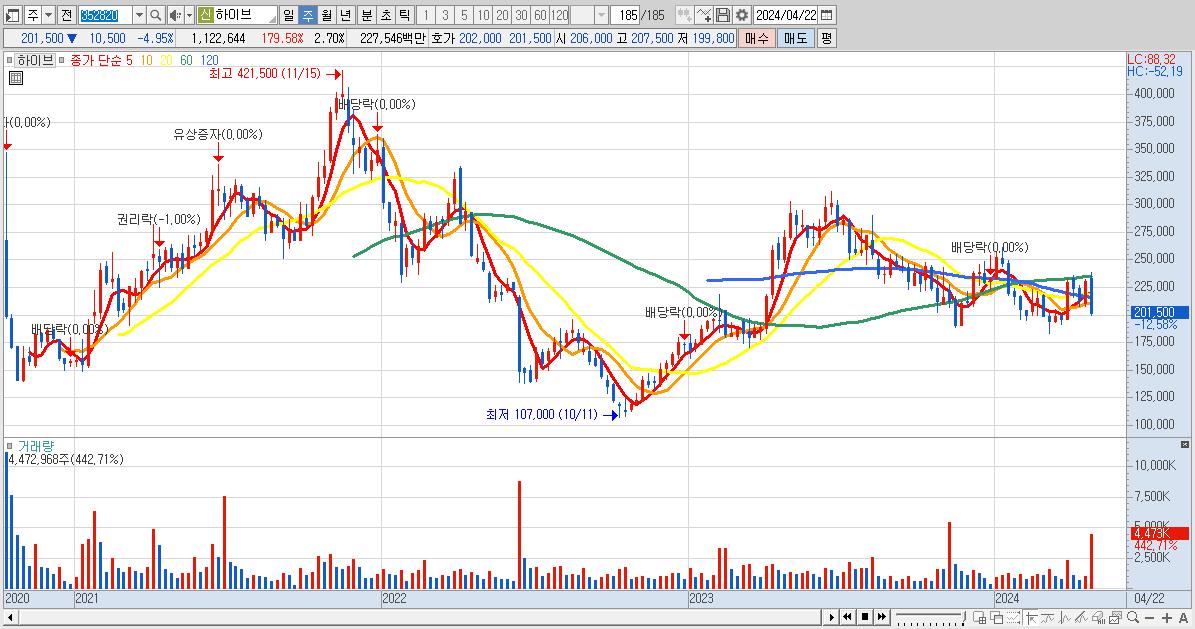The width and height of the screenshot is (1195, 629).
Task: Click the zigzag wave analysis icon
Action: pyautogui.click(x=1065, y=618)
